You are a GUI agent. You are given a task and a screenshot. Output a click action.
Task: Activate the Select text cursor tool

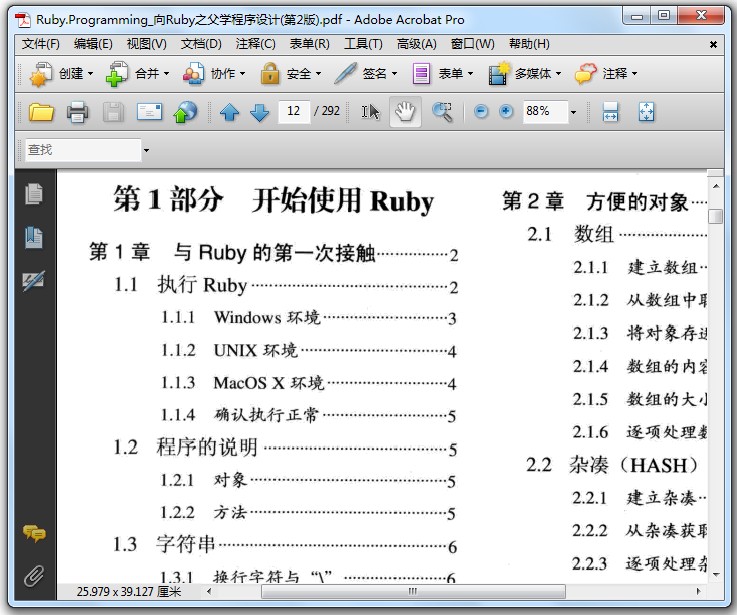coord(370,112)
